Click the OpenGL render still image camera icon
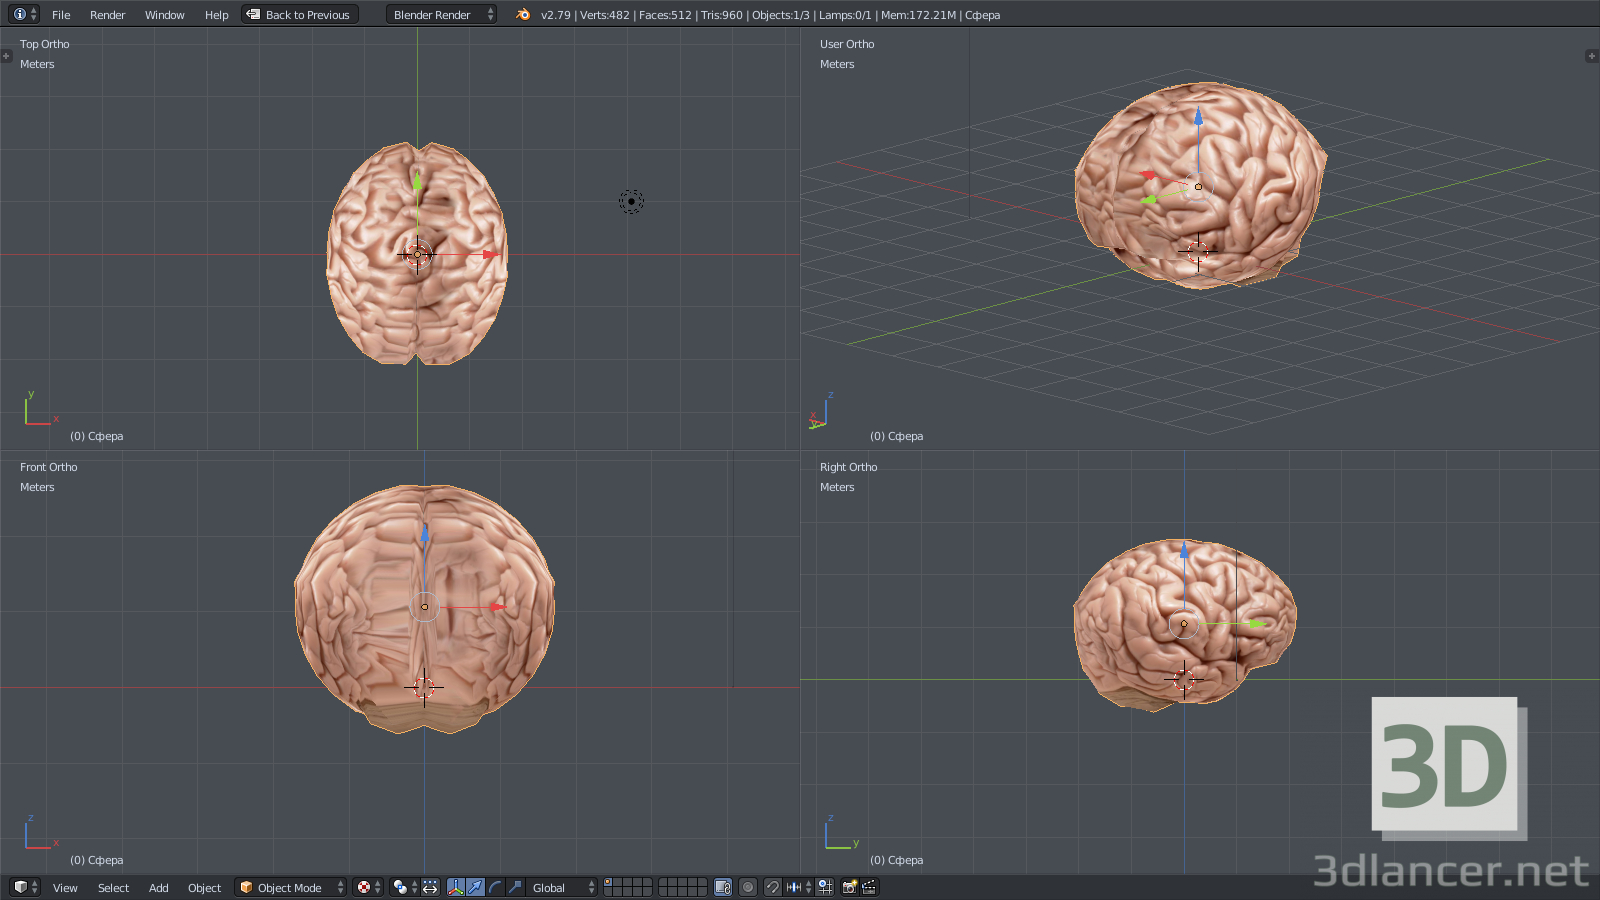1600x900 pixels. coord(849,887)
